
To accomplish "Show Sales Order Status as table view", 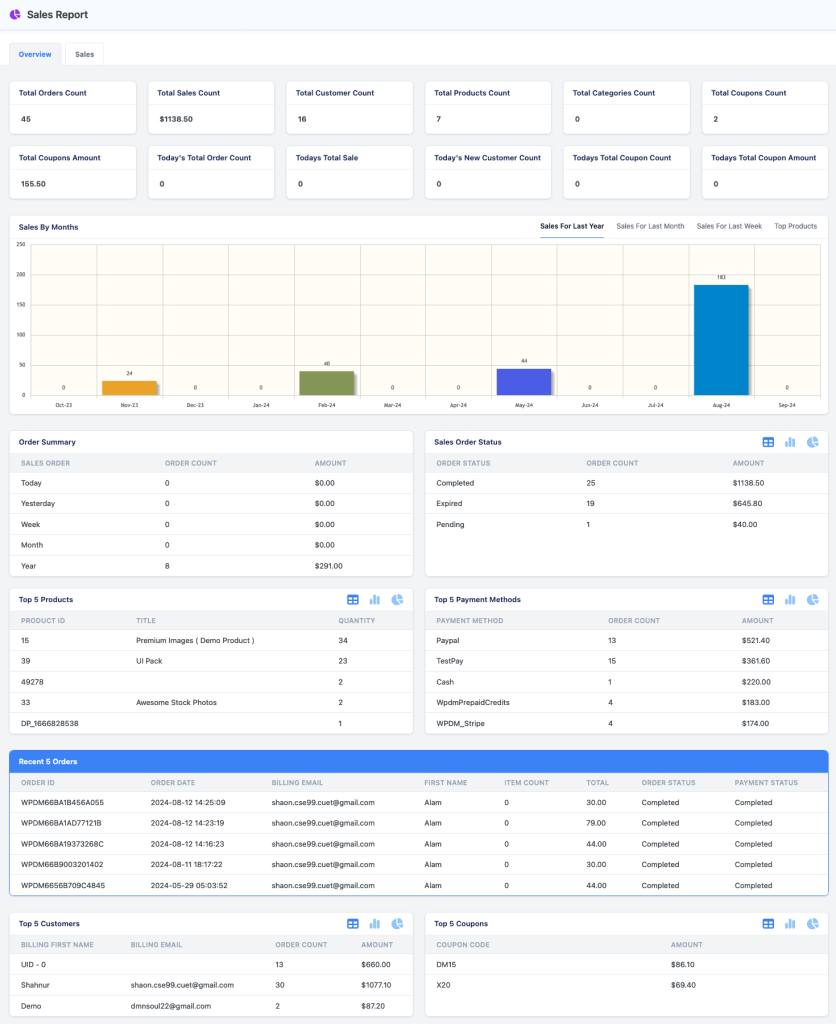I will click(x=768, y=442).
